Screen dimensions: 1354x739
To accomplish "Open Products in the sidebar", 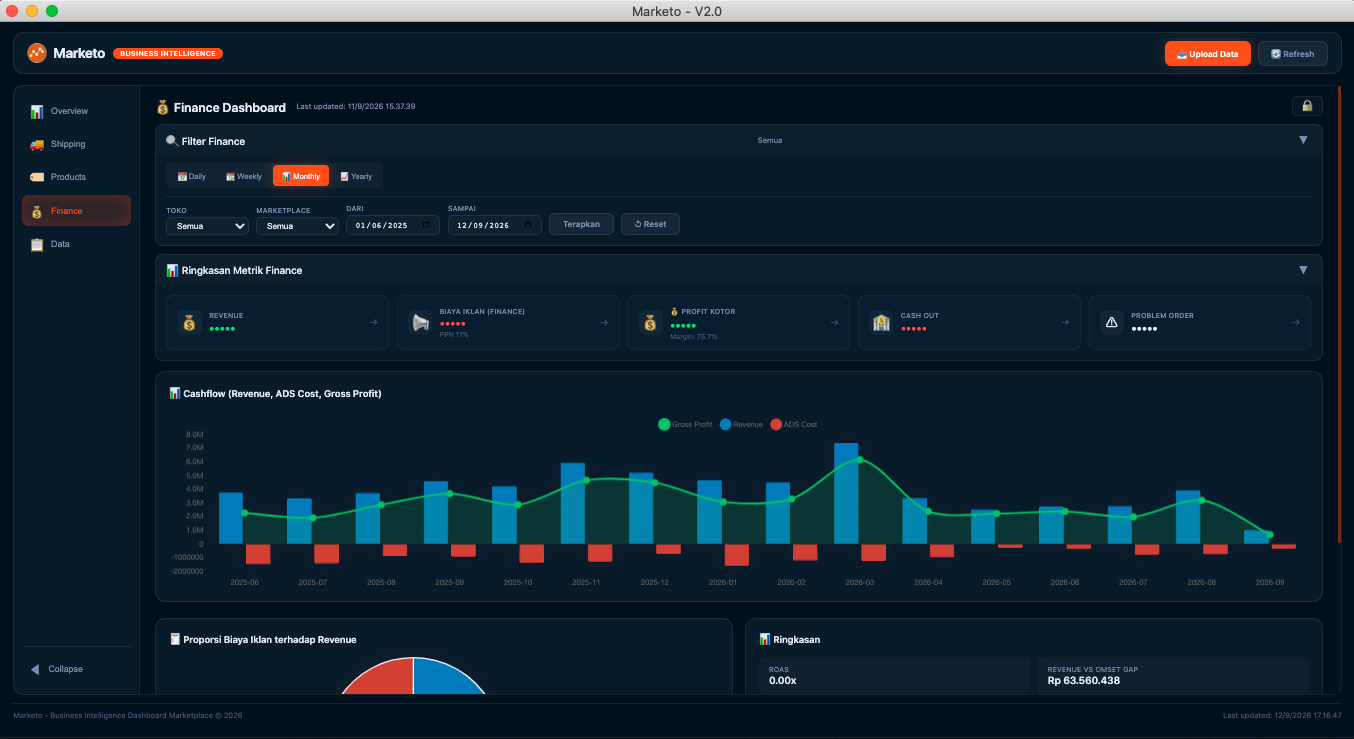I will [76, 177].
